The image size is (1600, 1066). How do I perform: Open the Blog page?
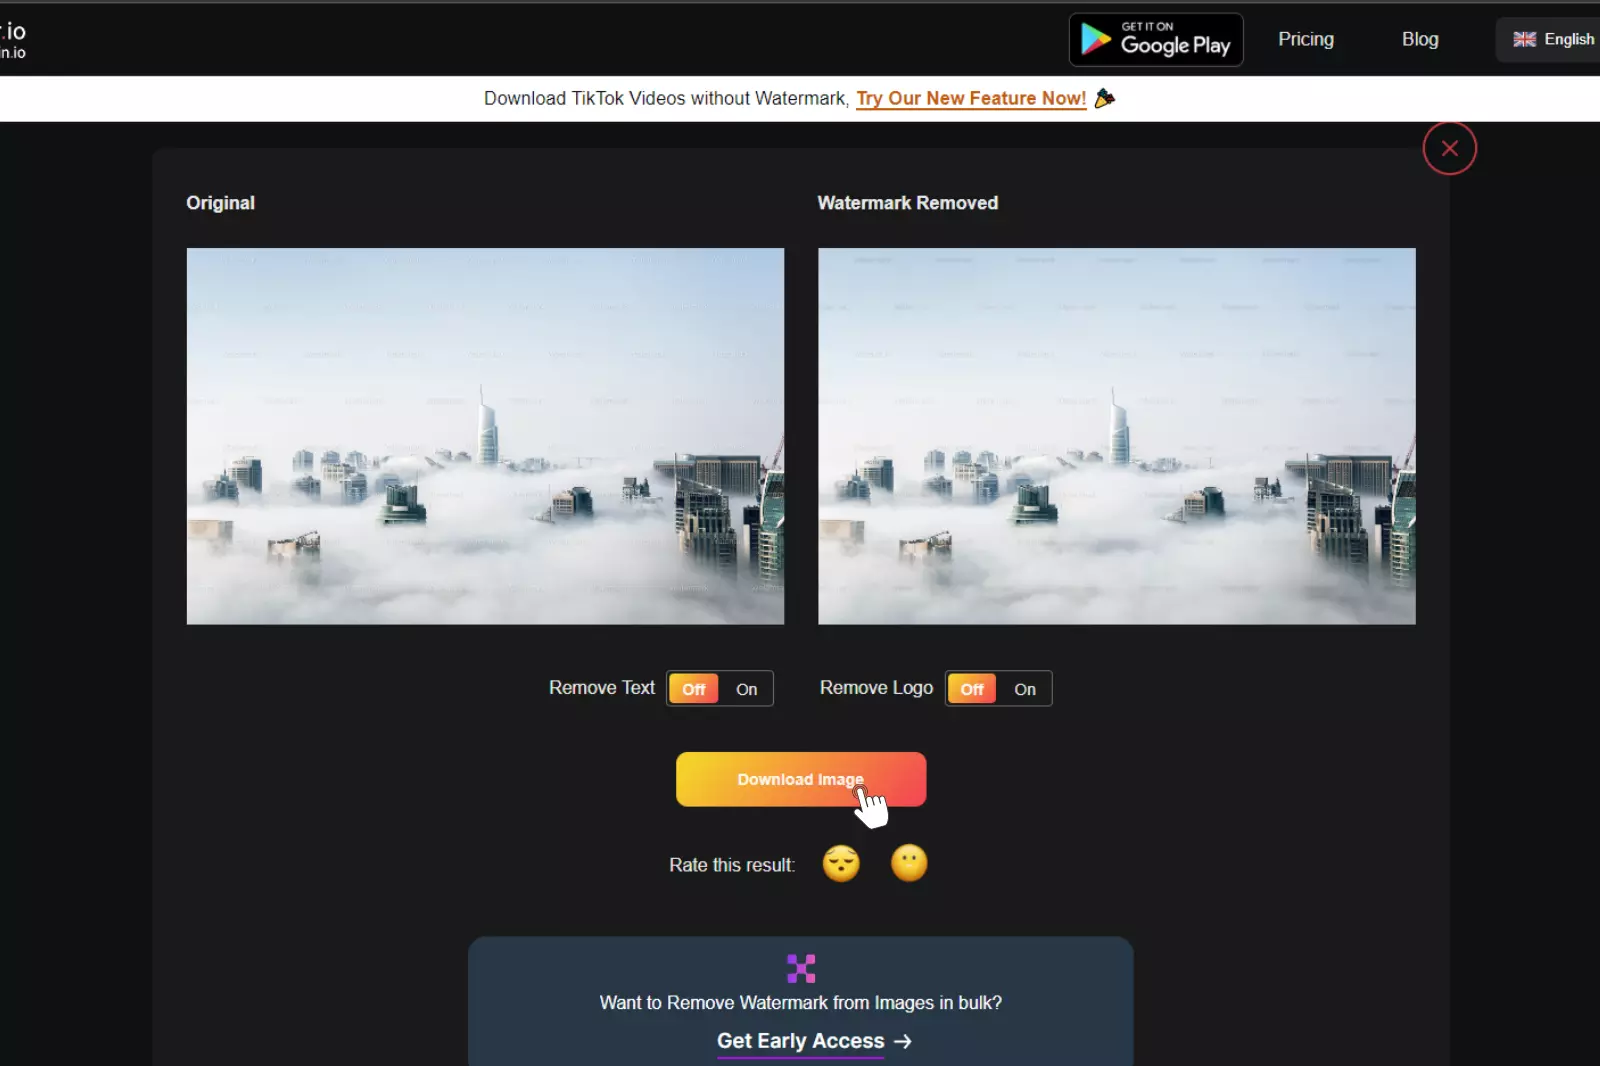point(1419,39)
